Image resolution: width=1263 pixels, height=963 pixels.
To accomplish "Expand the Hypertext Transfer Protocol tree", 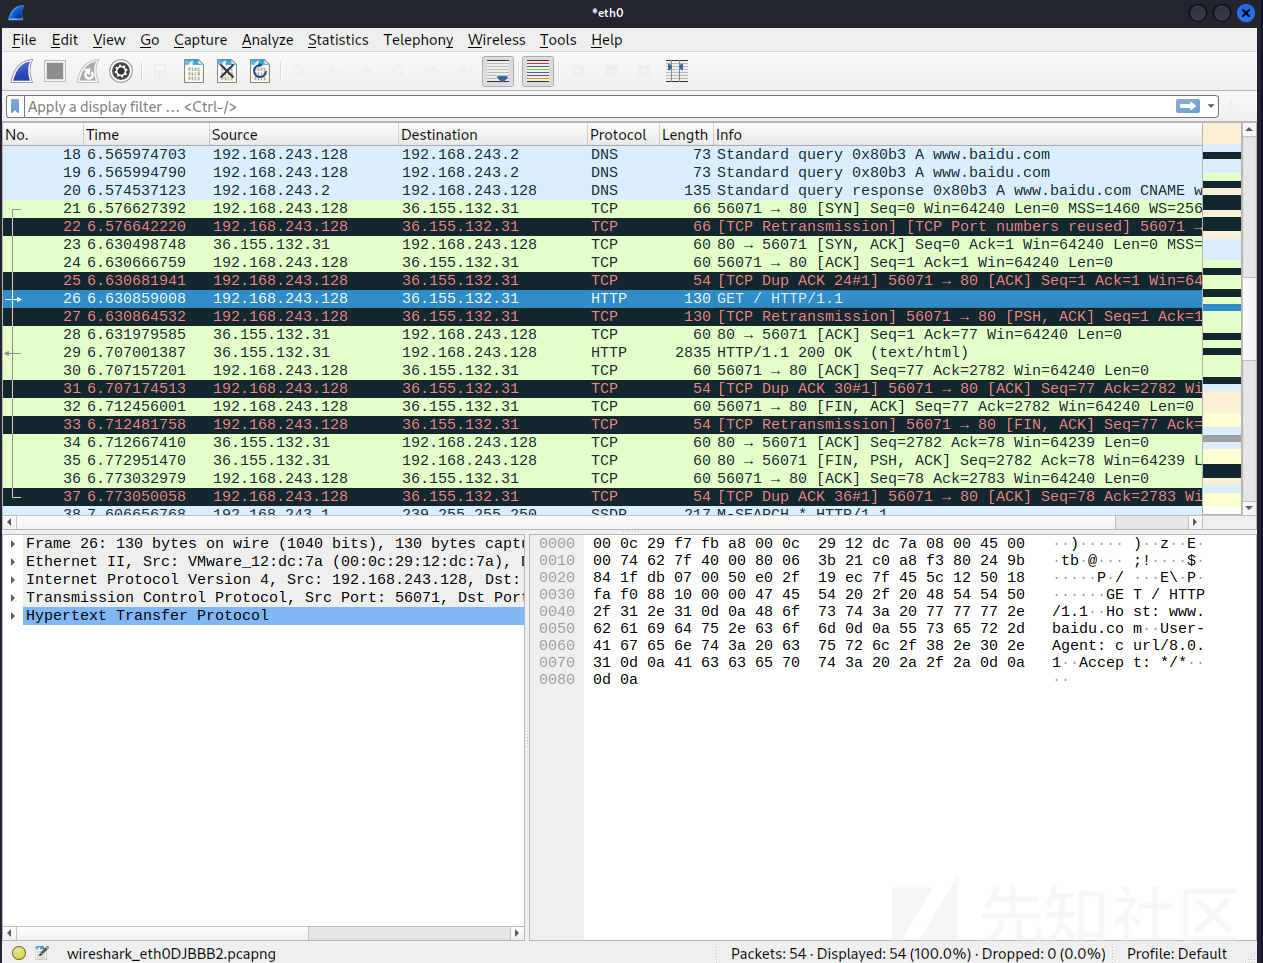I will point(13,616).
